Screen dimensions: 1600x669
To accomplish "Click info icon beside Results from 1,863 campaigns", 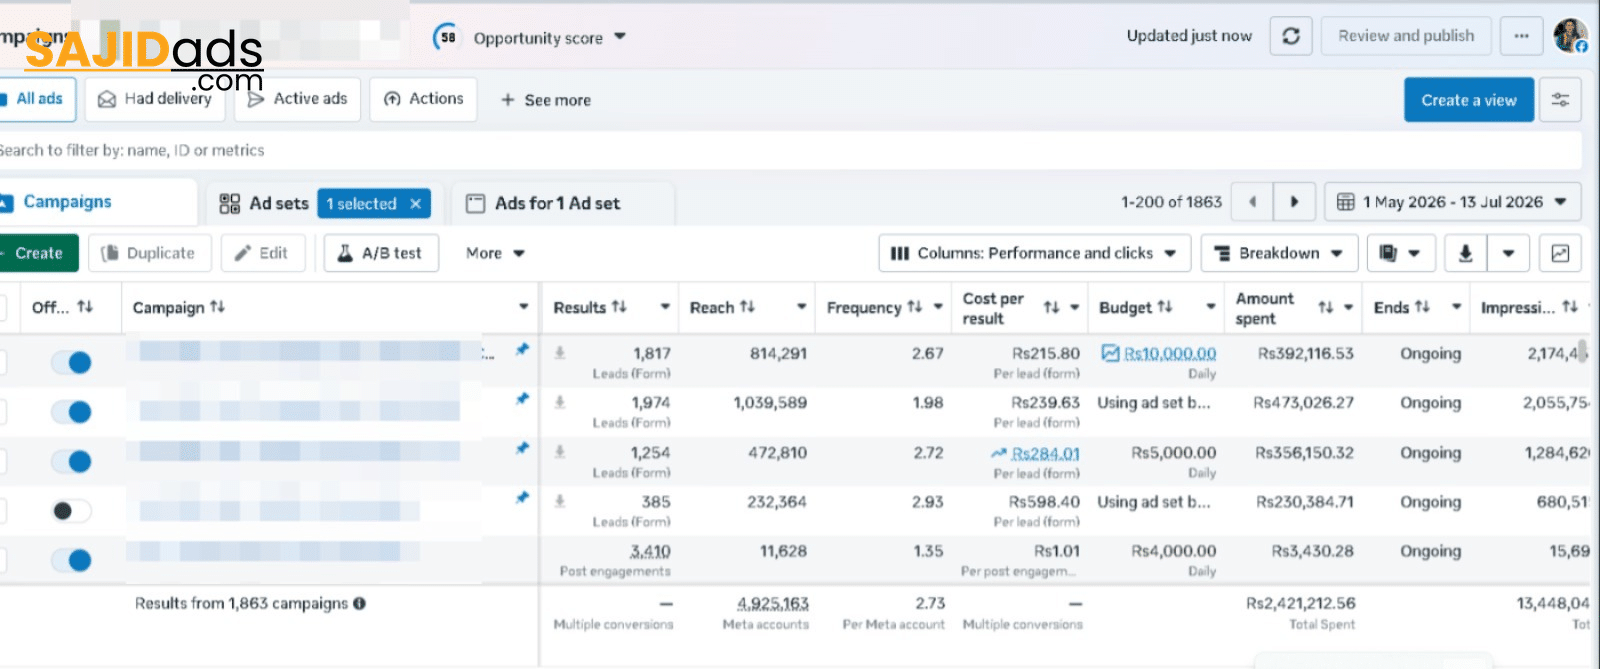I will tap(359, 603).
